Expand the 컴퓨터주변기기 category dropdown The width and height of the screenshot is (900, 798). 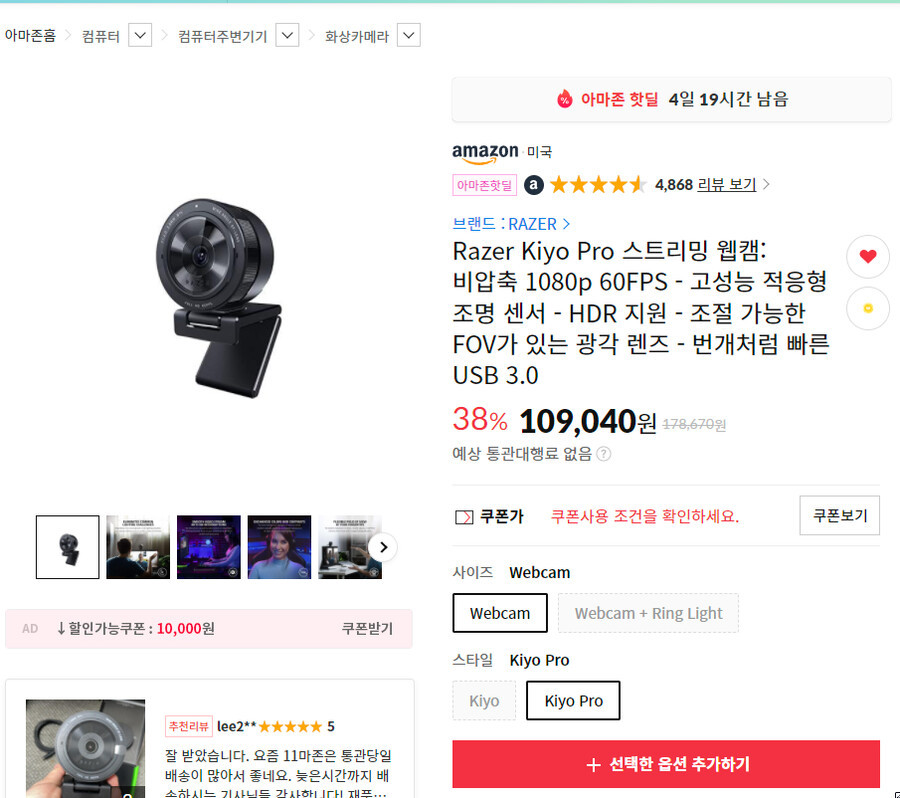click(x=287, y=36)
